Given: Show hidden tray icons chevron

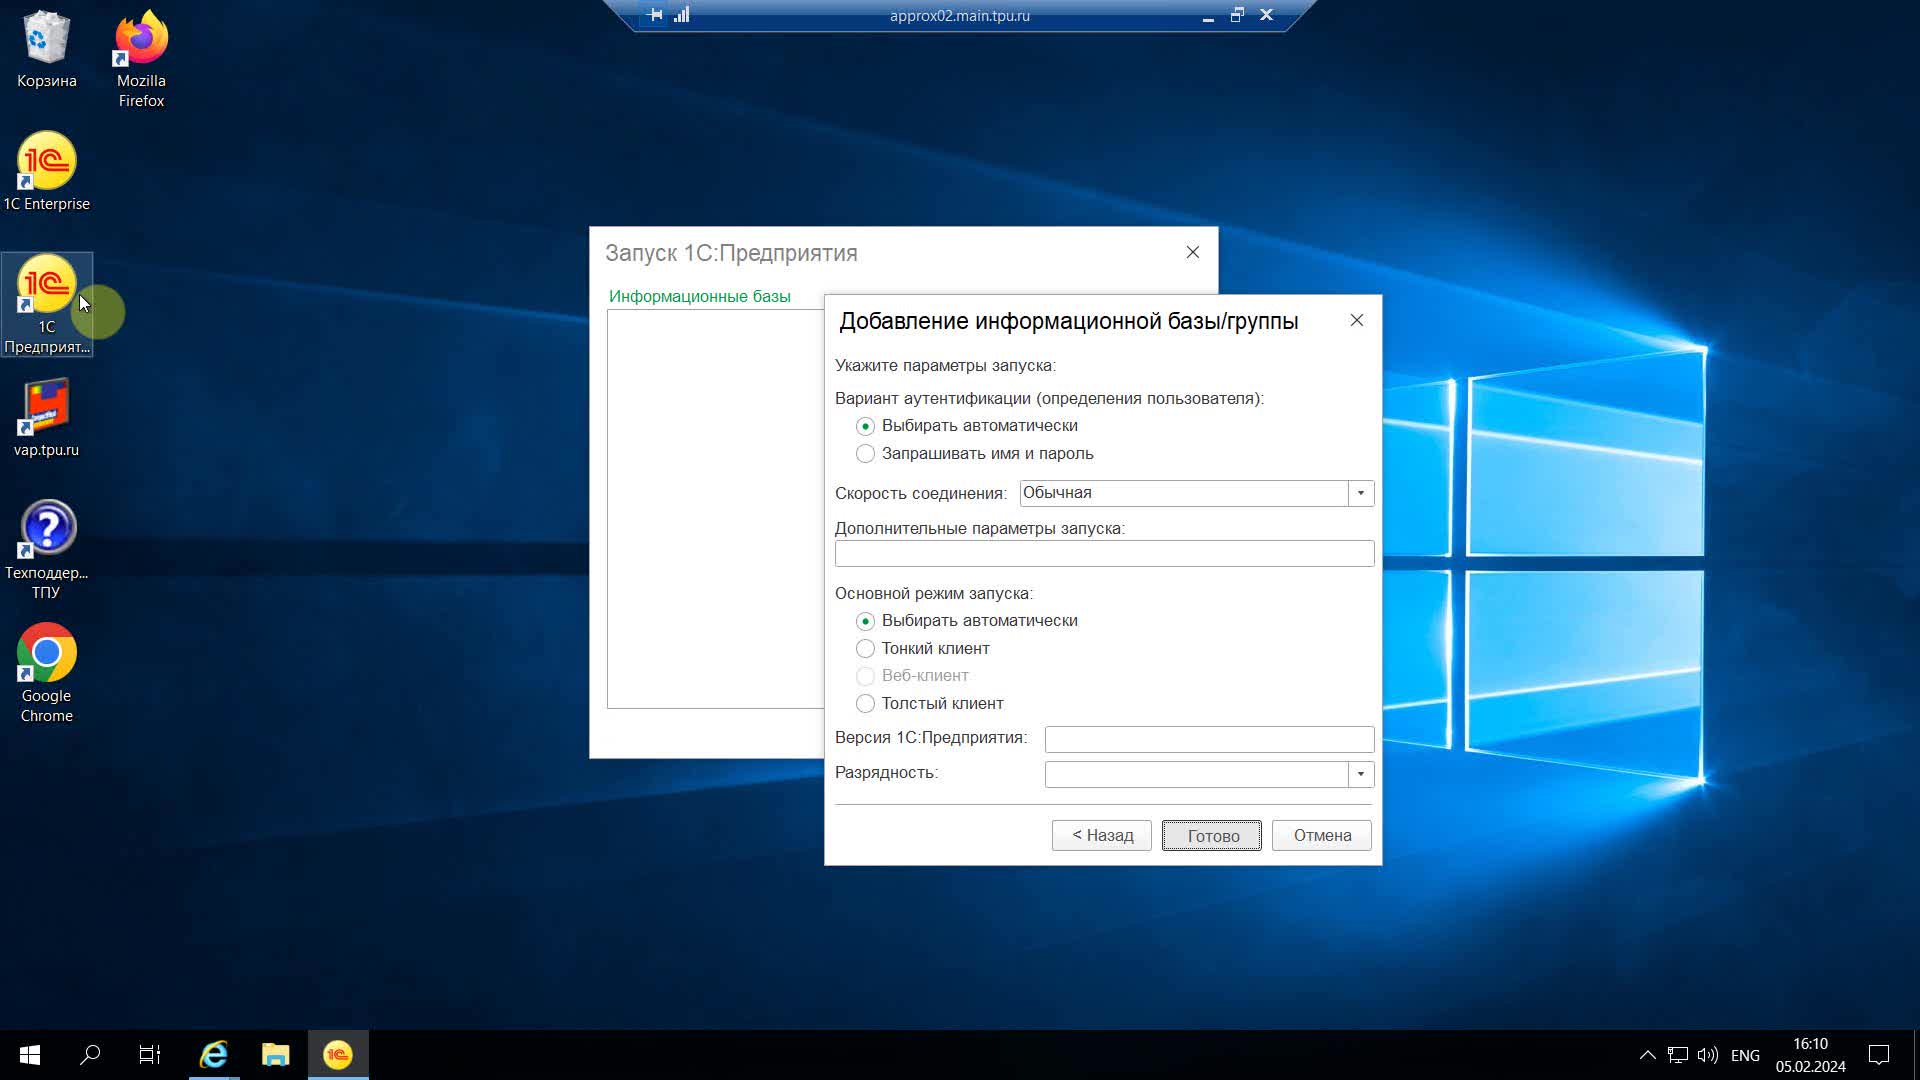Looking at the screenshot, I should point(1648,1055).
